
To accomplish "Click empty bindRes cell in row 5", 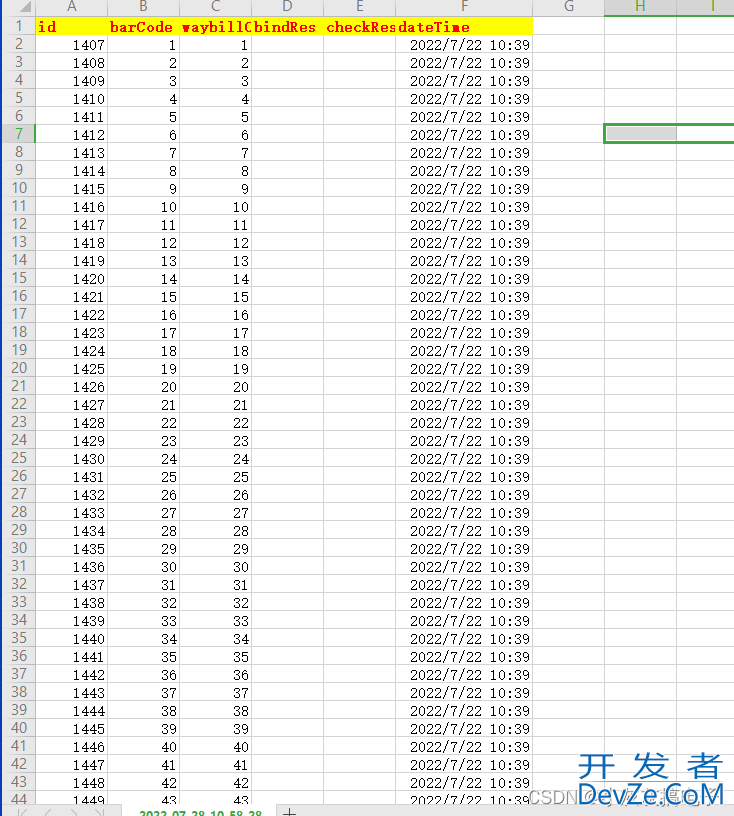I will (287, 99).
